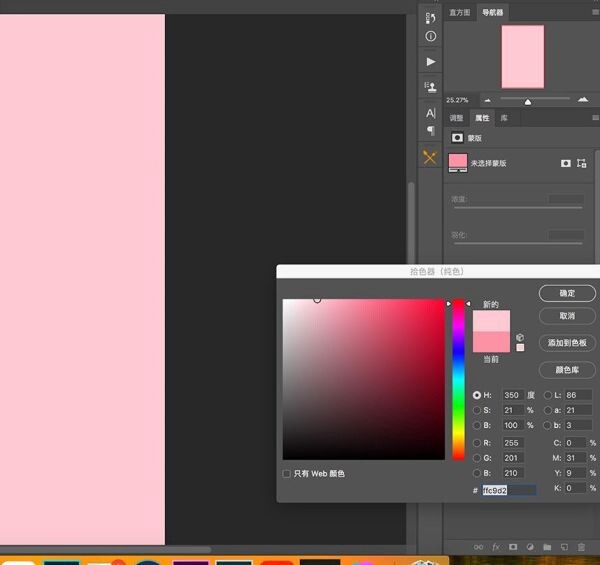Click the create new layer icon
600x565 pixels.
564,547
